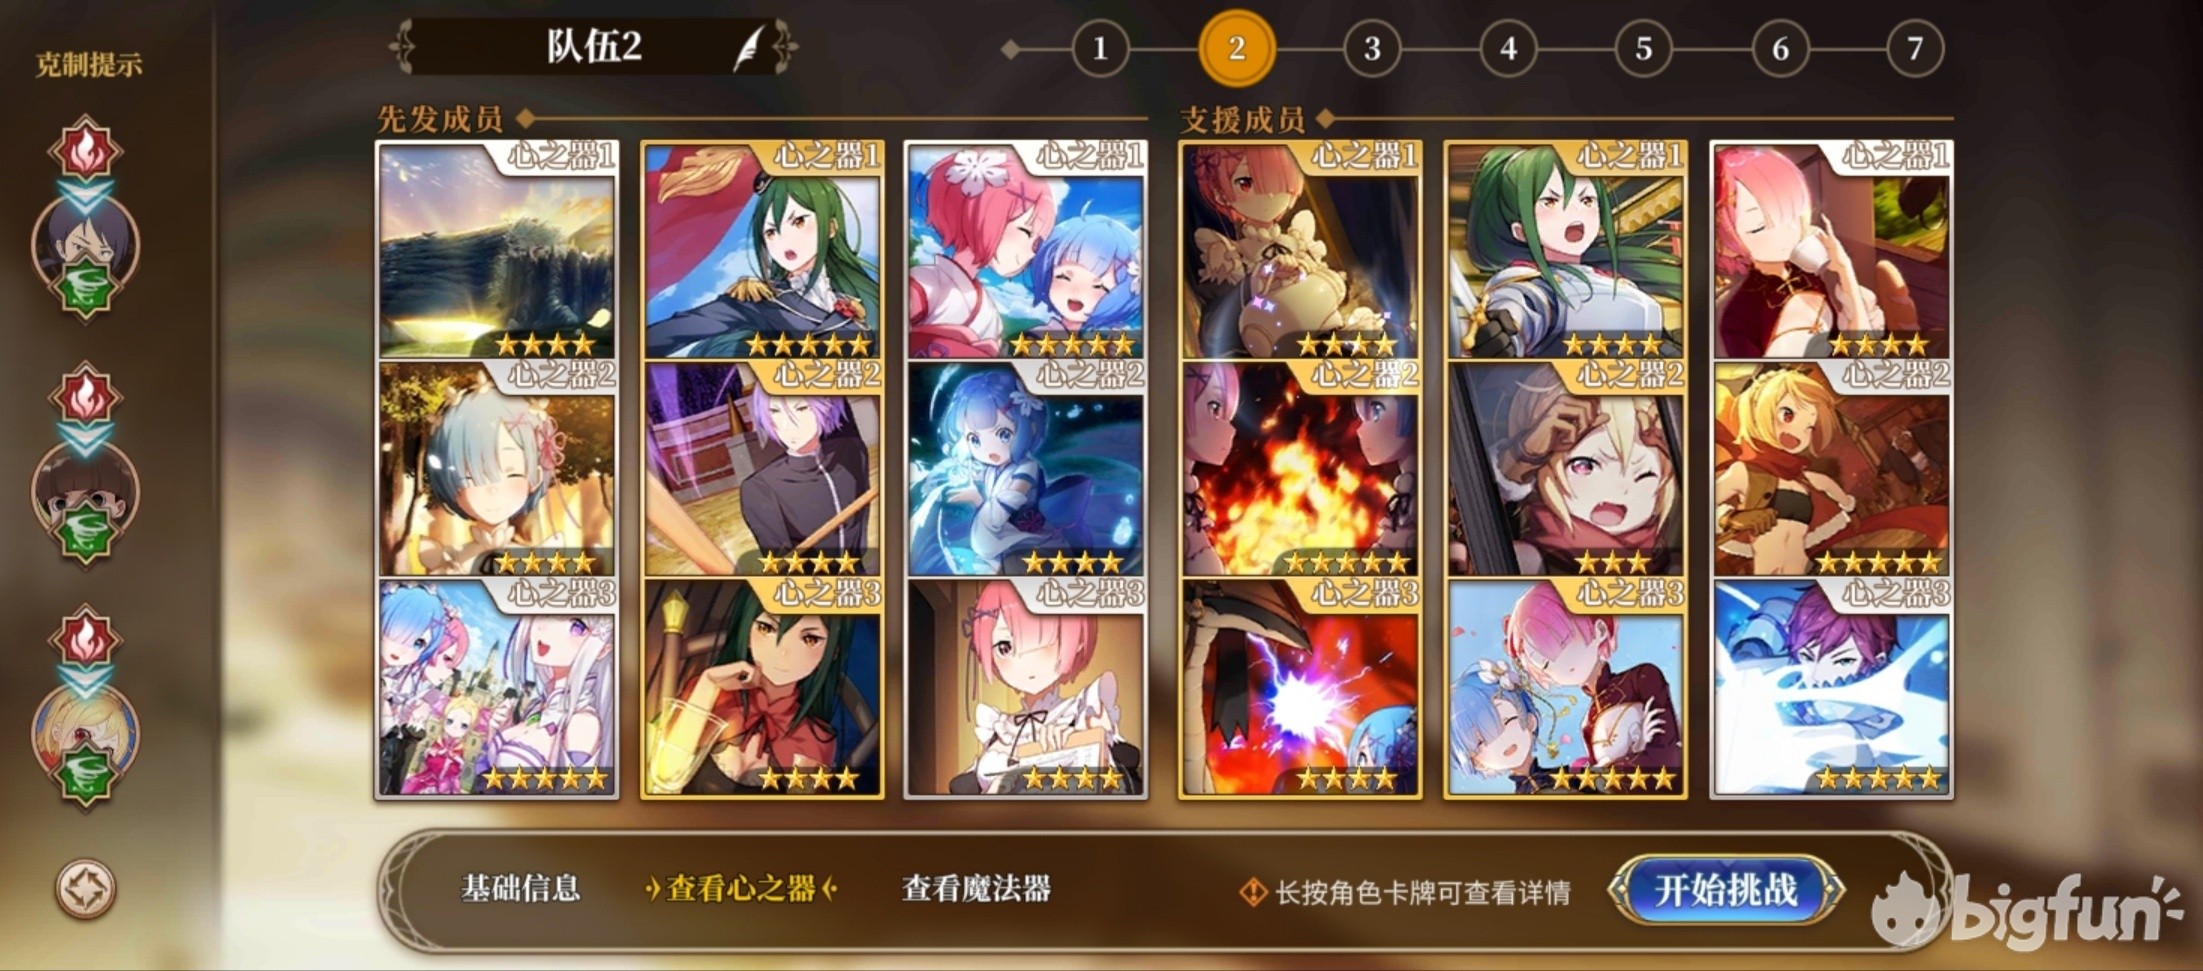
Task: Click the 克制提示 label
Action: 88,65
